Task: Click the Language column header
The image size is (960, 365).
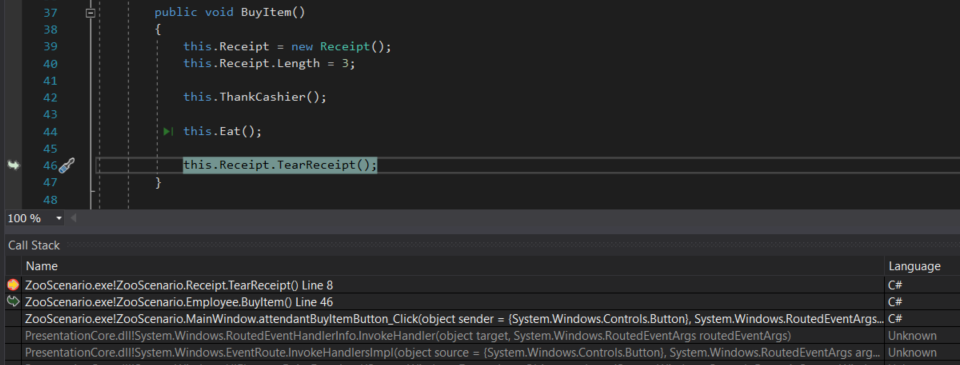Action: (x=914, y=266)
